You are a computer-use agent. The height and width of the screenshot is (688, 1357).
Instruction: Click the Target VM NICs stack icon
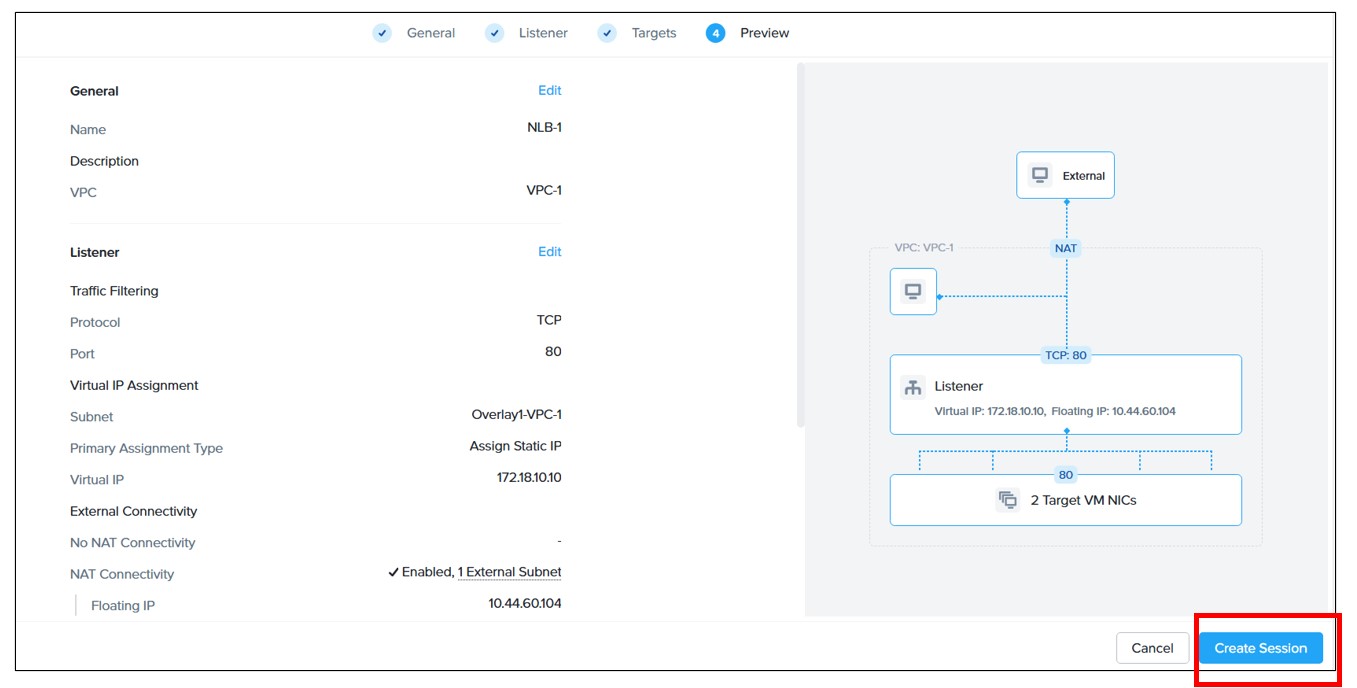(x=1007, y=500)
